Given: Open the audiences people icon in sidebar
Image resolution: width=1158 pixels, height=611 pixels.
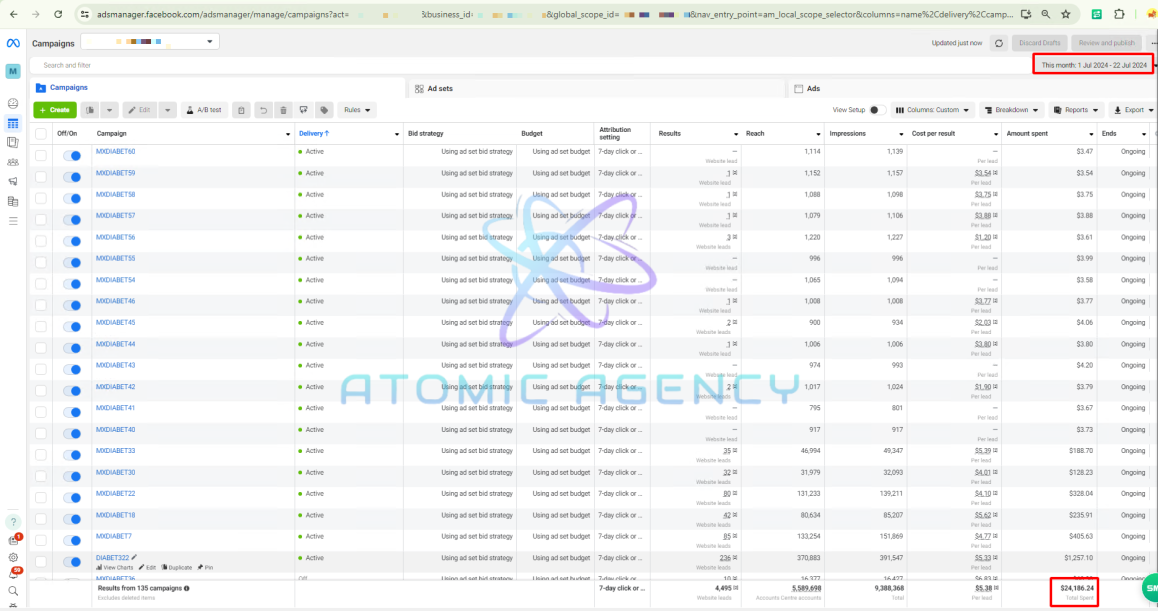Looking at the screenshot, I should (13, 162).
